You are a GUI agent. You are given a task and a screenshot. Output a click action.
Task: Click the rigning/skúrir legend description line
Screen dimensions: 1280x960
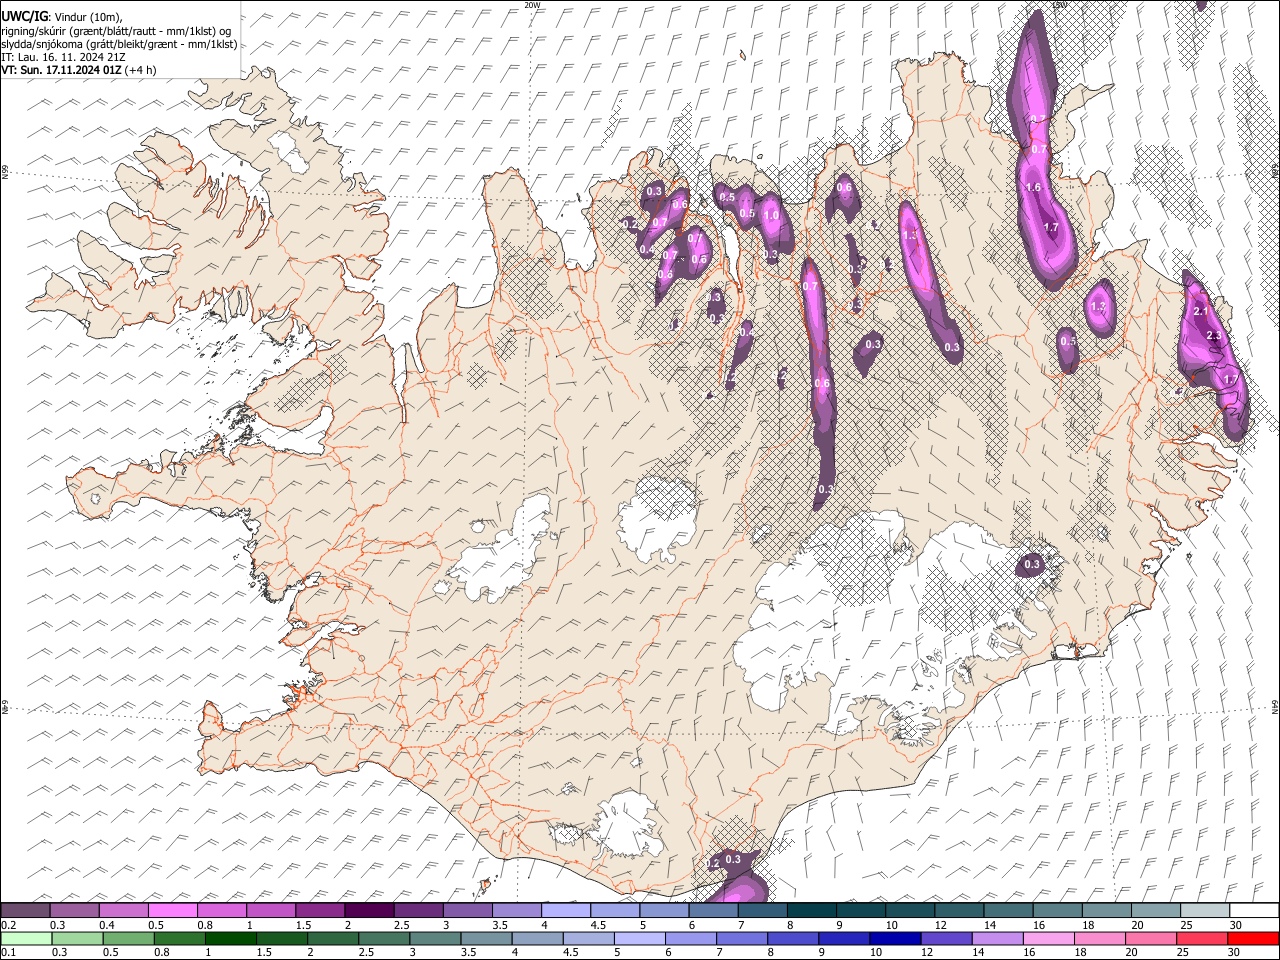(116, 31)
